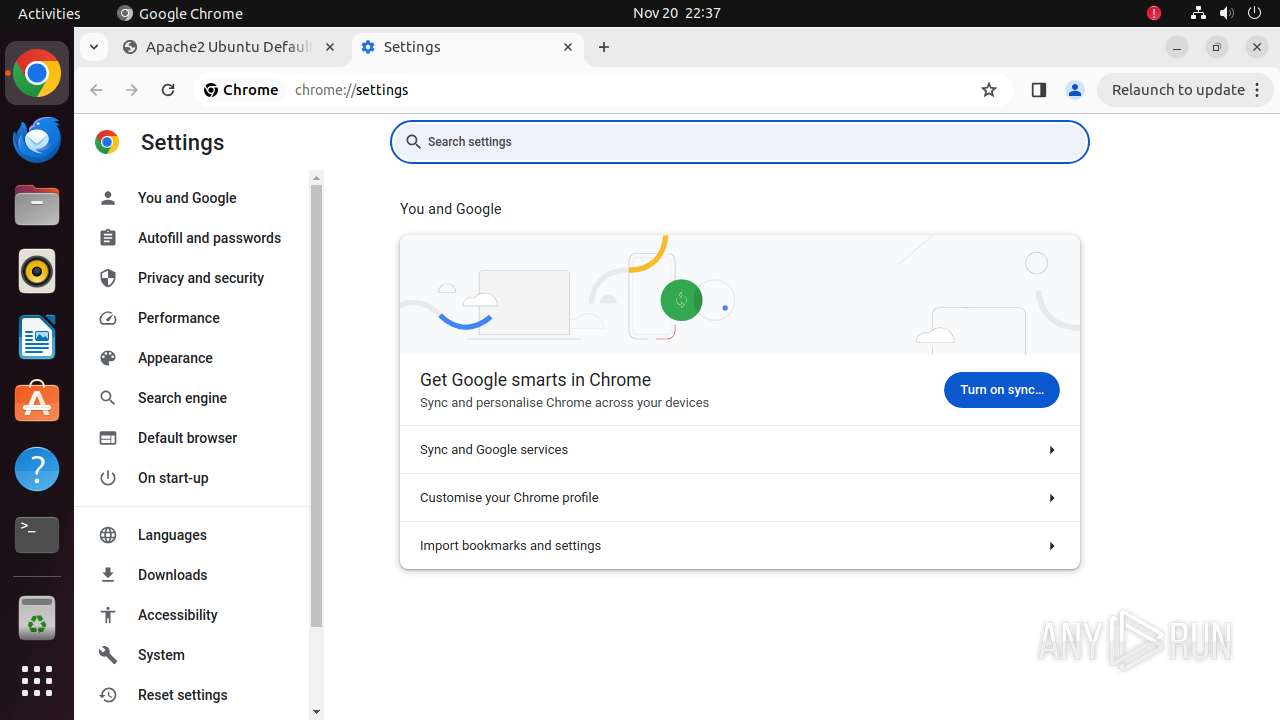Bookmark this page with the star icon

pos(989,90)
